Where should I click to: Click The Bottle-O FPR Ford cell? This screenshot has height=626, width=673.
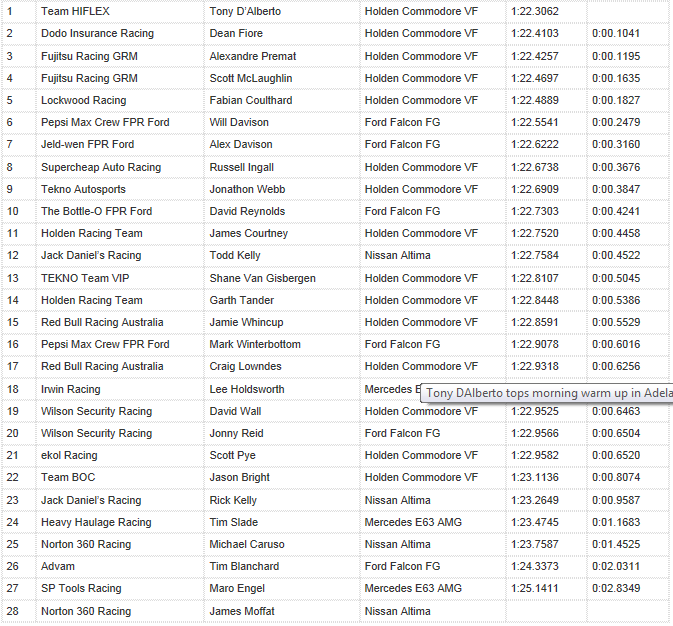tap(97, 211)
